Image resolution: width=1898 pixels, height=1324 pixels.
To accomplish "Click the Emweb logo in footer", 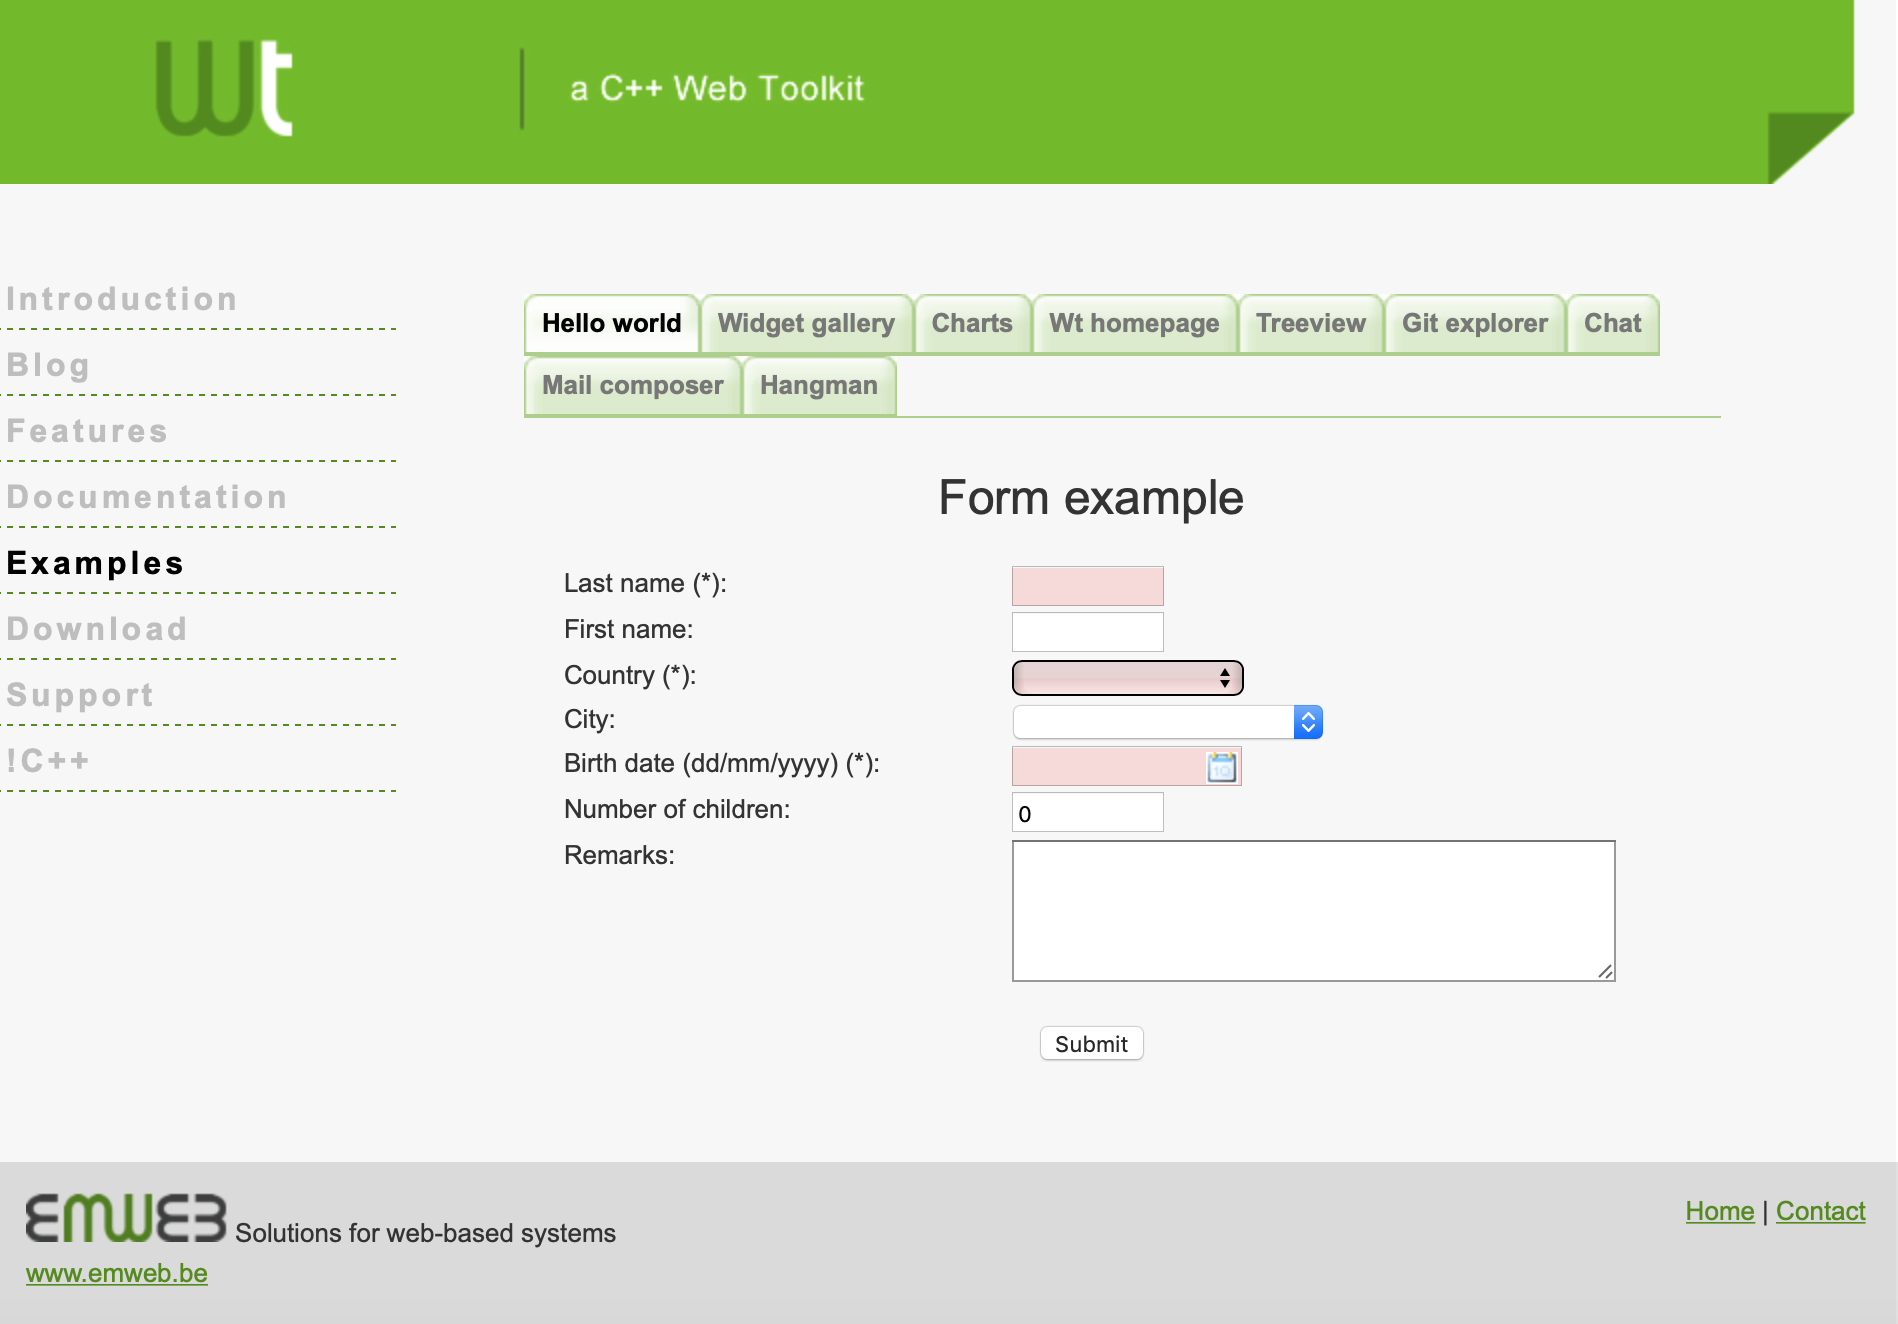I will (126, 1218).
